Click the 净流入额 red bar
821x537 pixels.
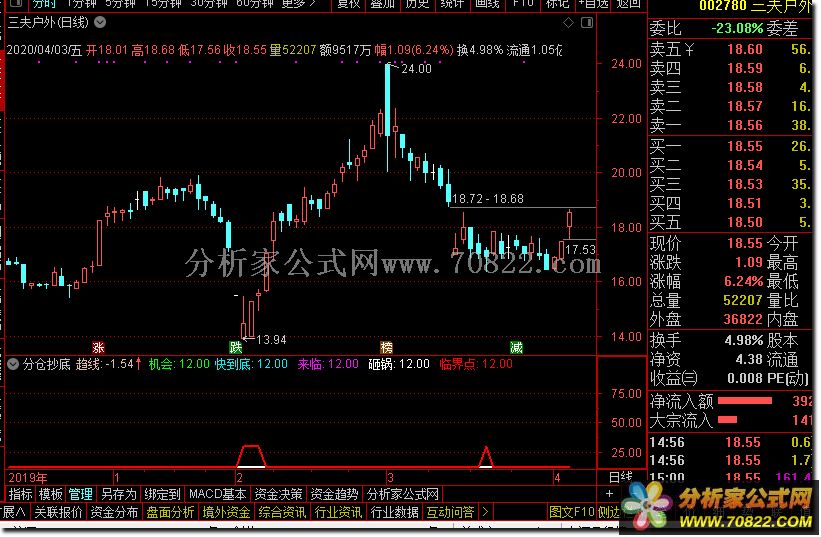(745, 402)
